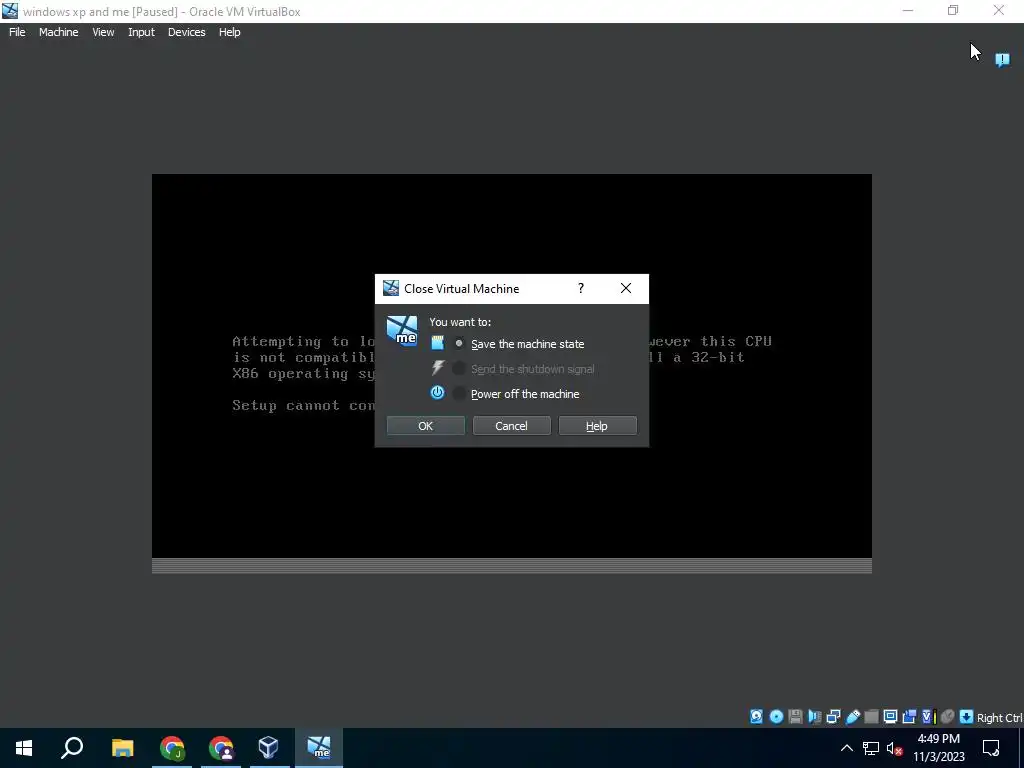Screen dimensions: 1024x768
Task: Show hidden system tray icons chevron
Action: click(846, 748)
